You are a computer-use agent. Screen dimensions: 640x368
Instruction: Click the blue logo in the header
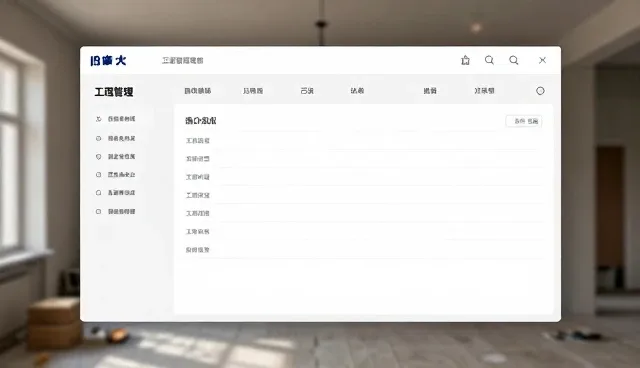coord(108,61)
